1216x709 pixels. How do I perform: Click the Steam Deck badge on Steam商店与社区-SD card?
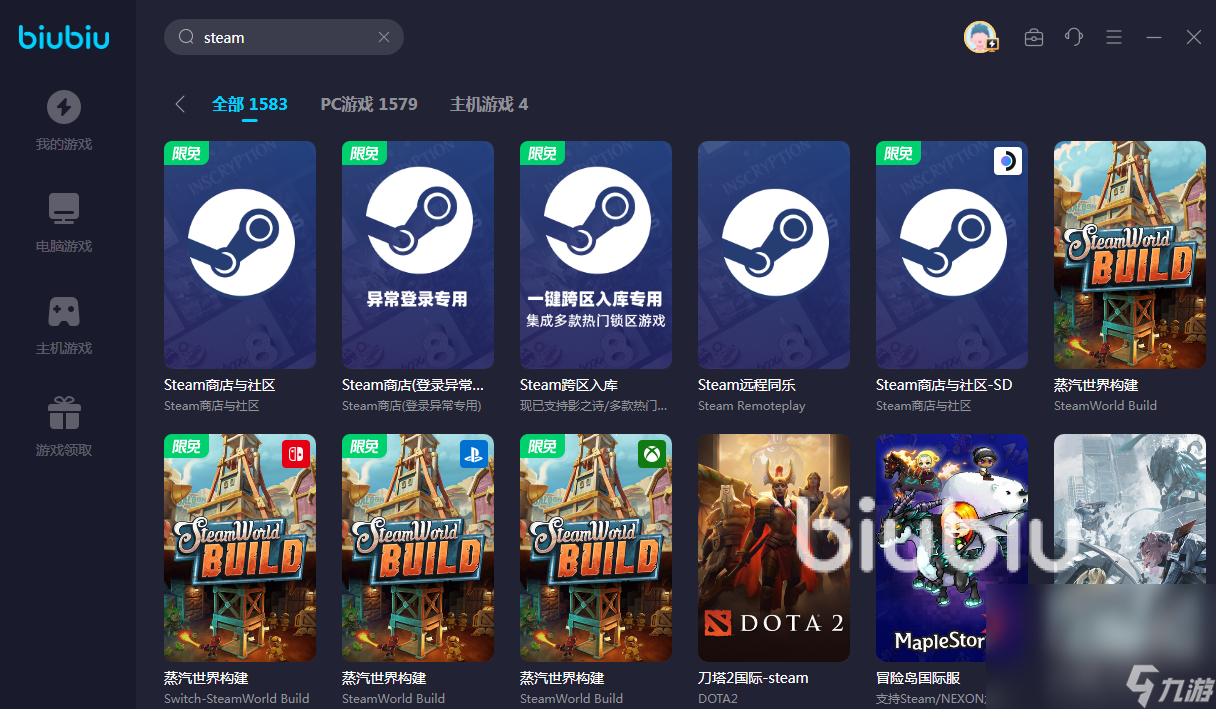1008,161
